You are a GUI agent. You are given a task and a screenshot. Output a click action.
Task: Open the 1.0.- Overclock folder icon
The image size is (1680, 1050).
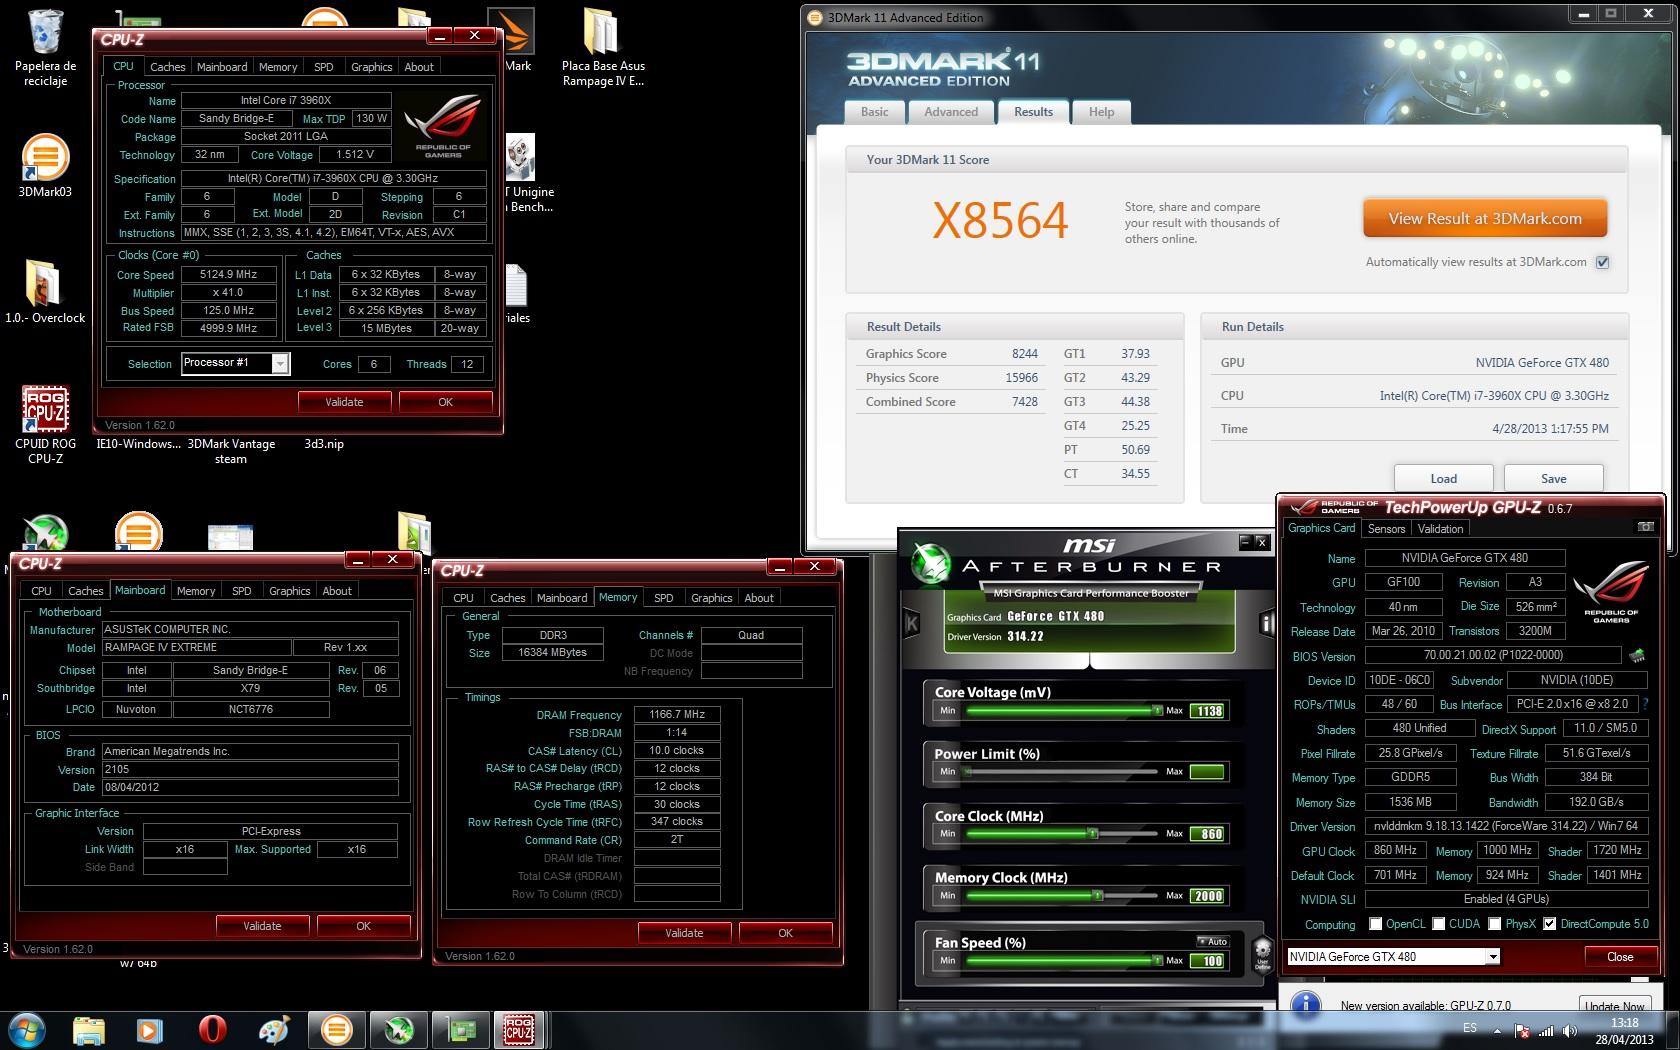[x=45, y=292]
